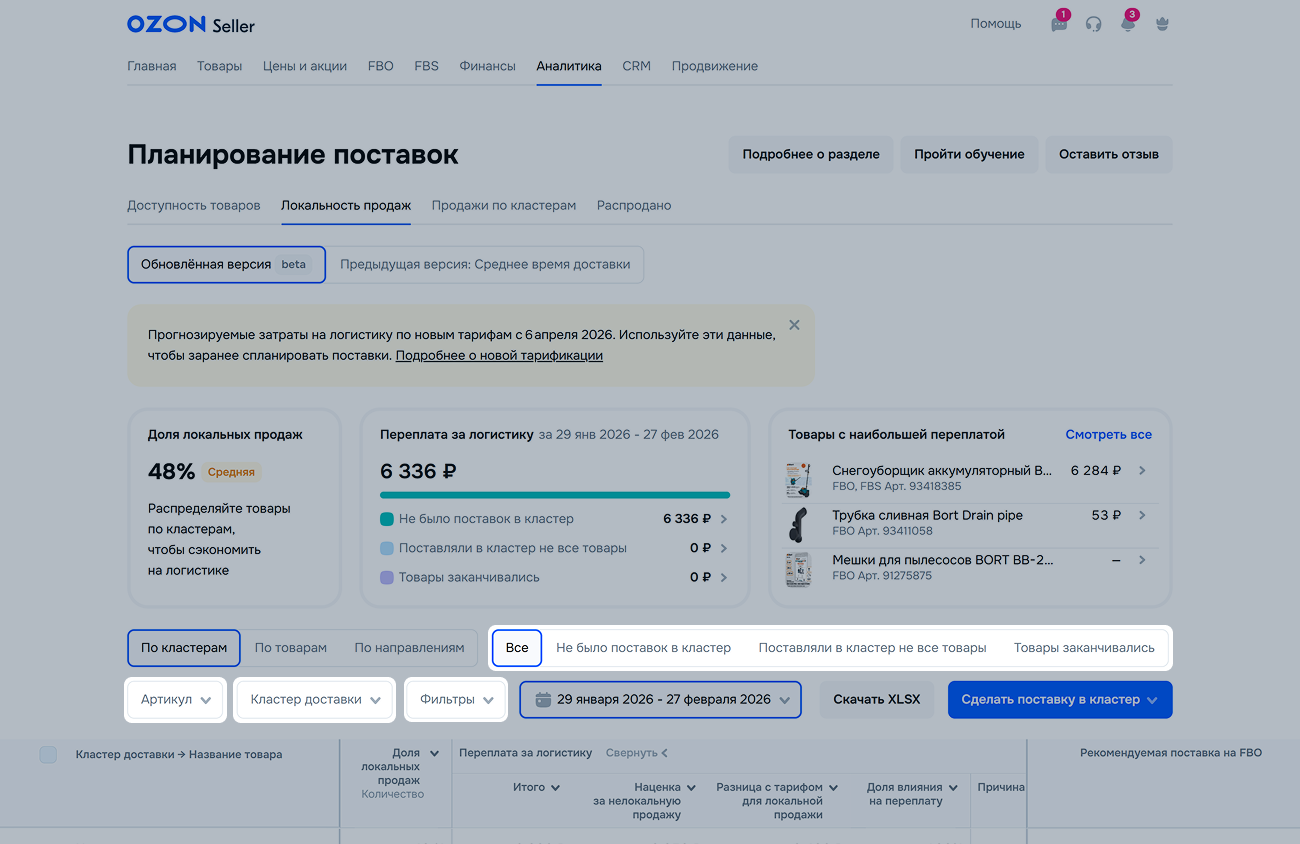
Task: Open the chevron next to the 6 284 ₽ snow blower row
Action: point(1142,470)
